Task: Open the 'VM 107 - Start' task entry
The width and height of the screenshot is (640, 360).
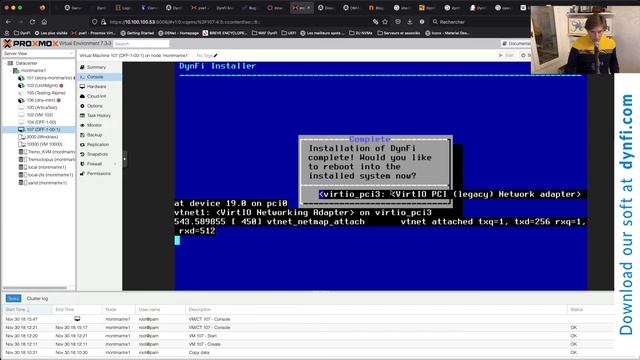Action: [308, 336]
